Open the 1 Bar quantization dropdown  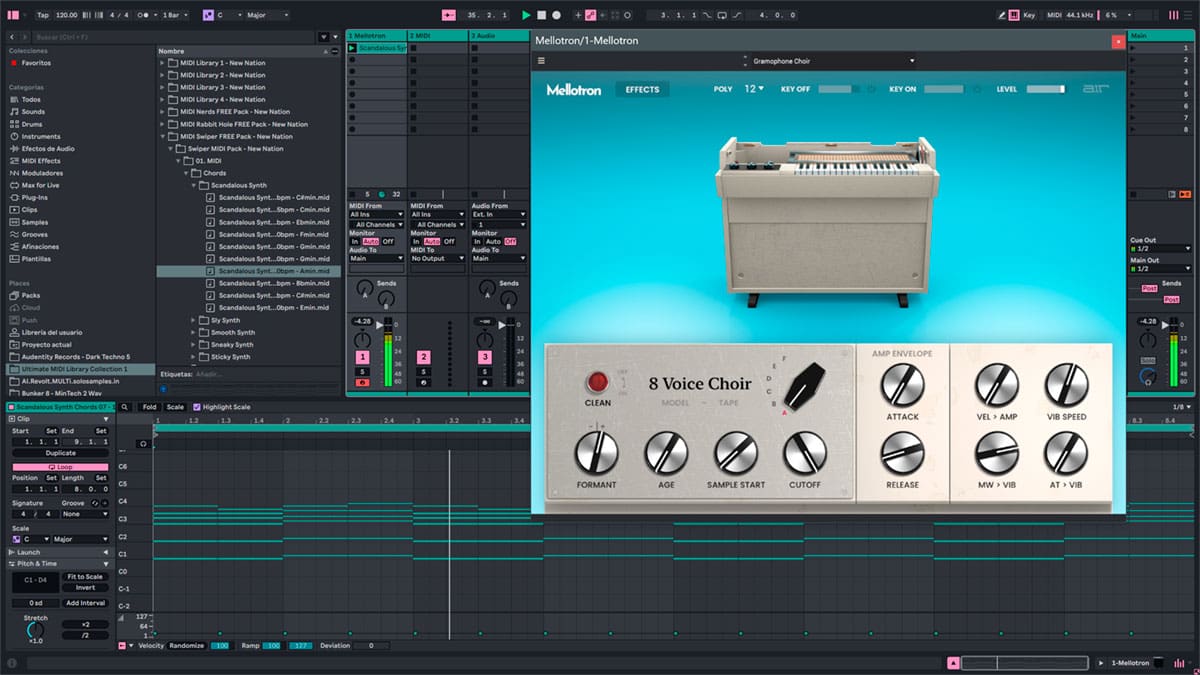pyautogui.click(x=177, y=15)
